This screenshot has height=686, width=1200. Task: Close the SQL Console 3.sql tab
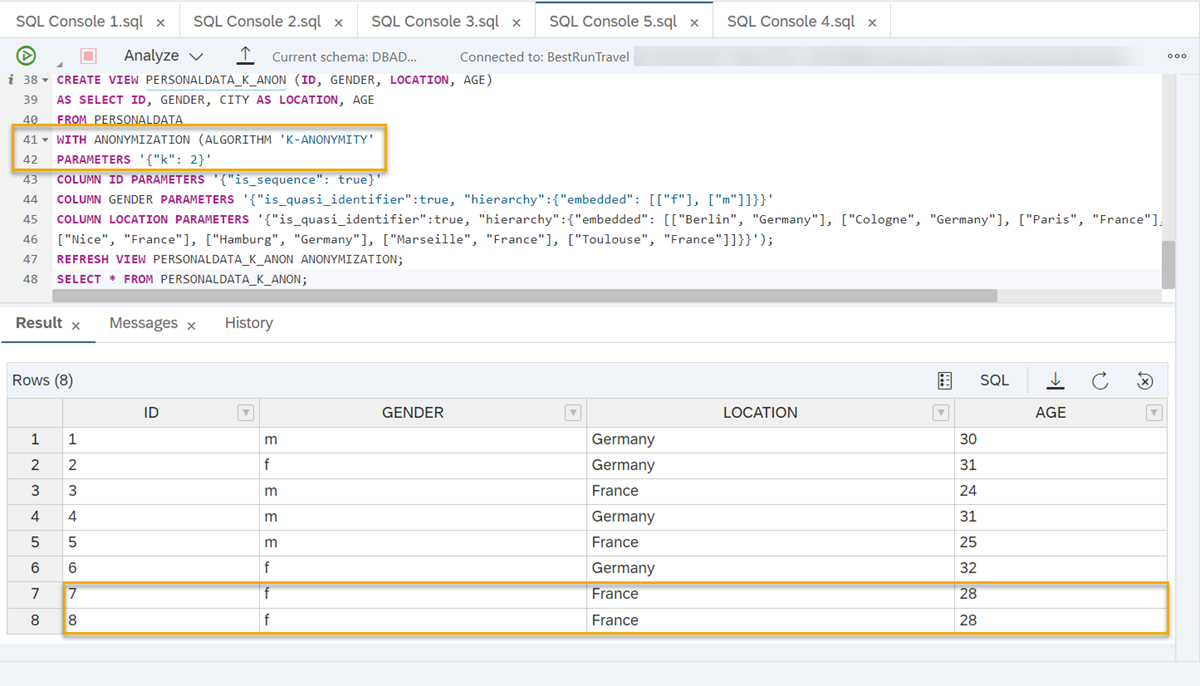coord(517,22)
